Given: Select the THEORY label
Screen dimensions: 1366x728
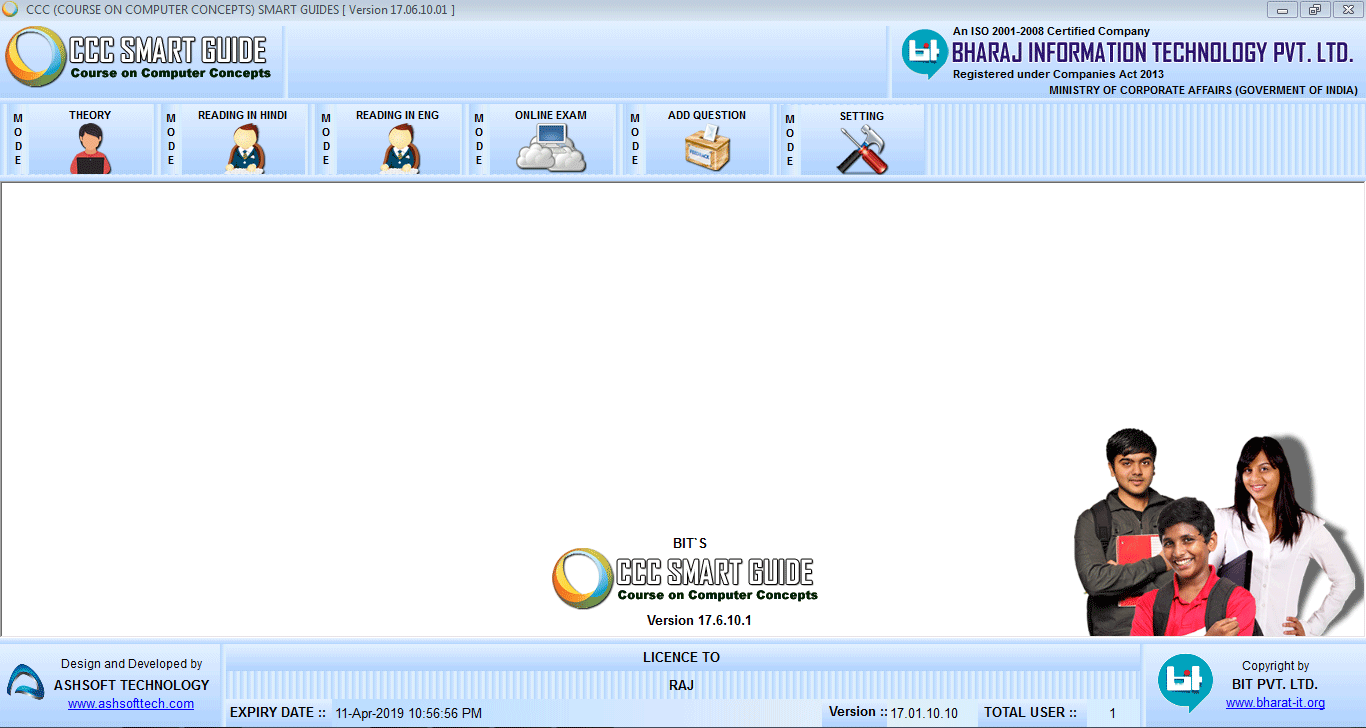Looking at the screenshot, I should click(x=90, y=115).
